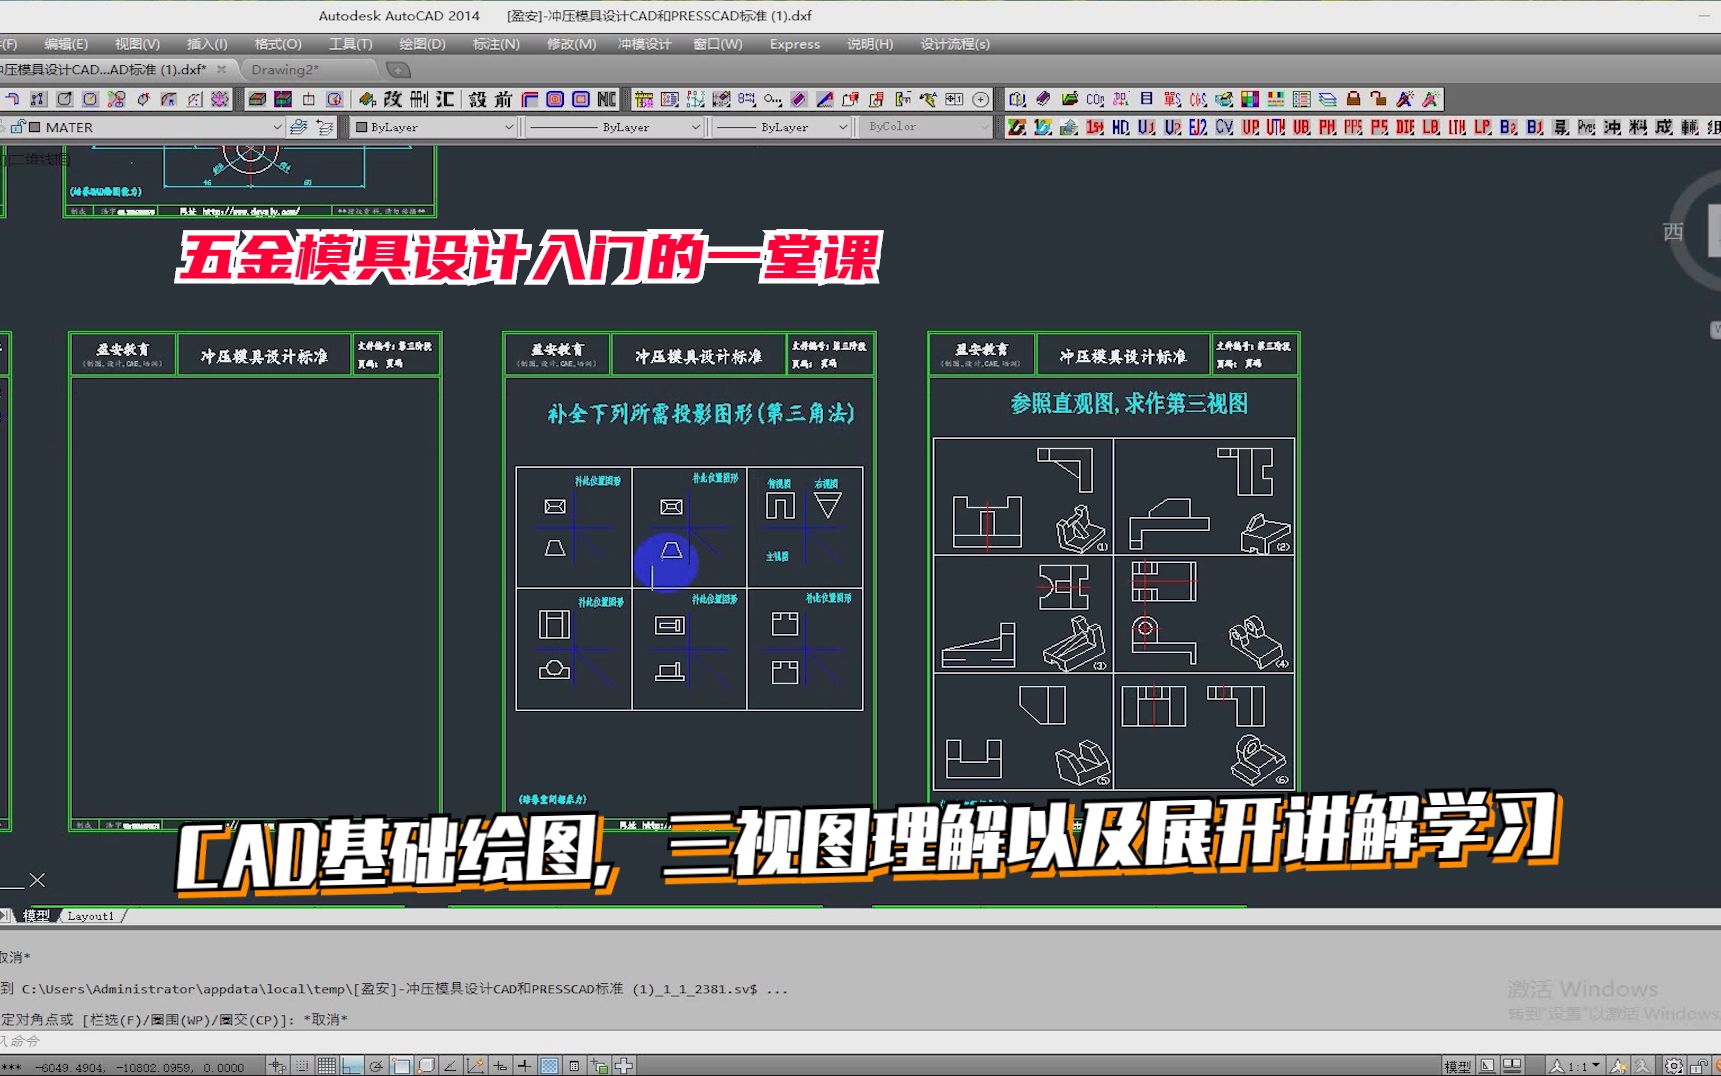
Task: Click the command line input field
Action: click(x=860, y=1041)
